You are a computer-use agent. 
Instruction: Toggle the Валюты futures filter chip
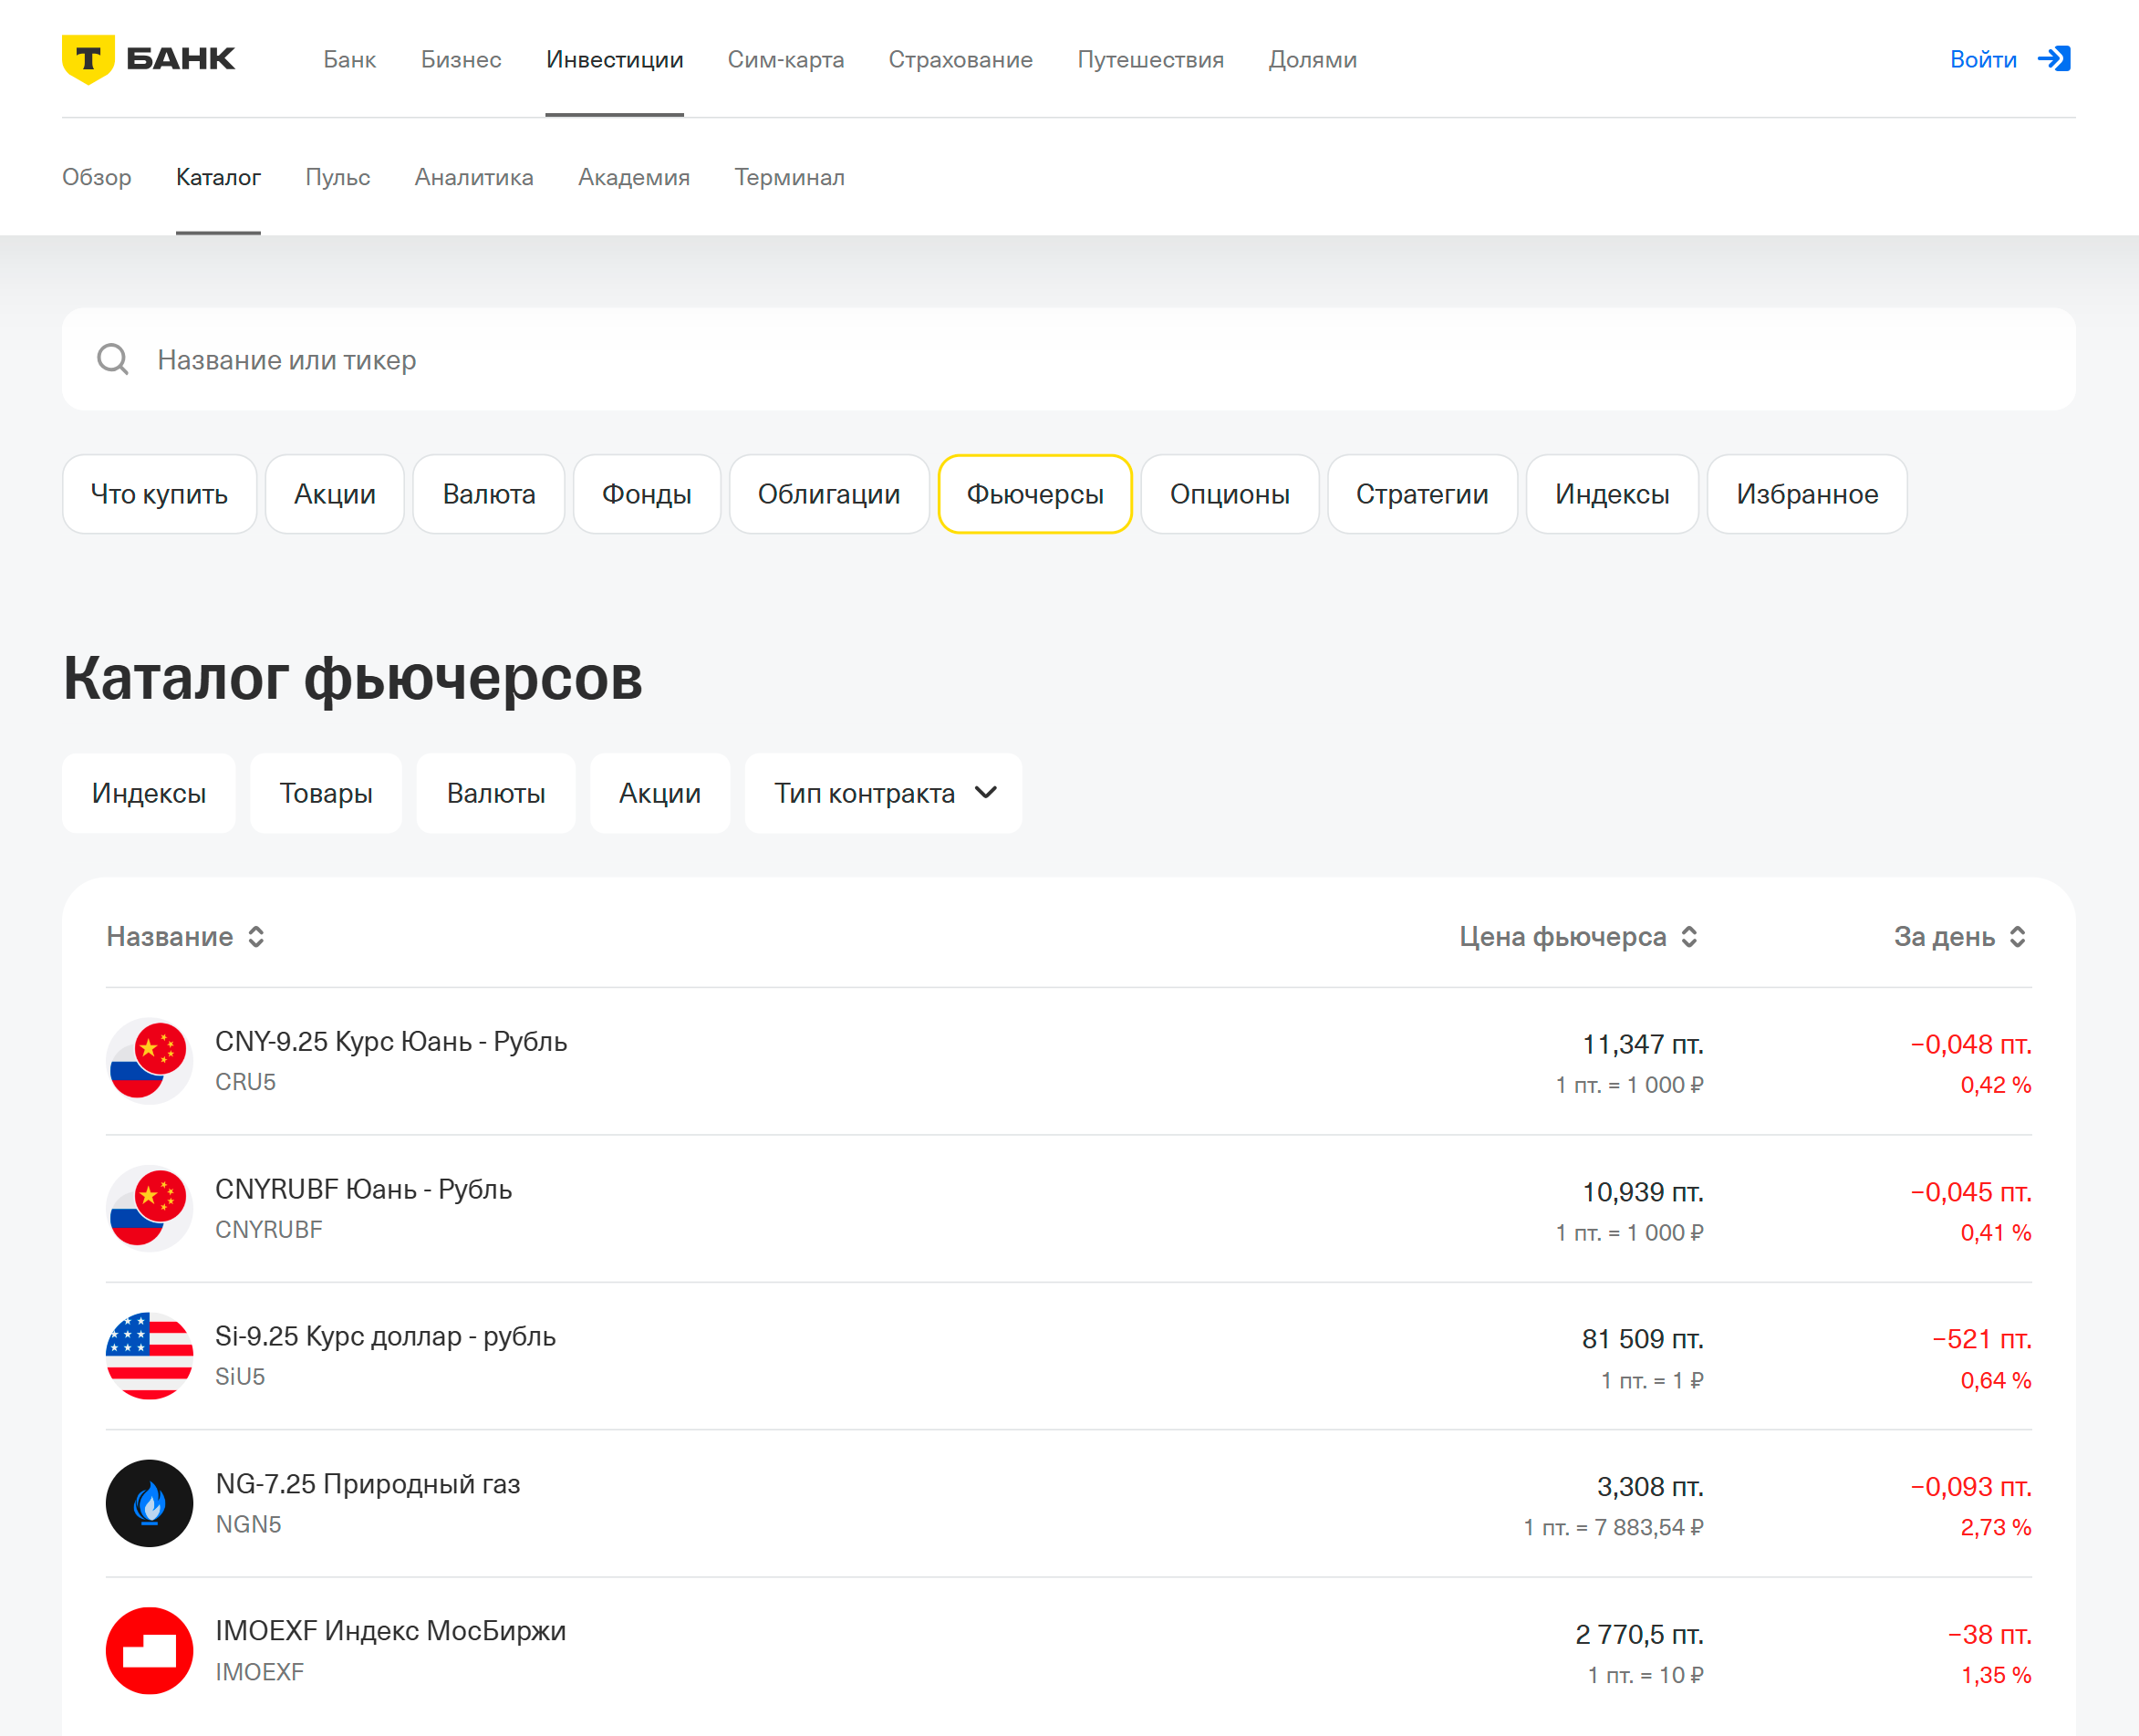(x=496, y=793)
